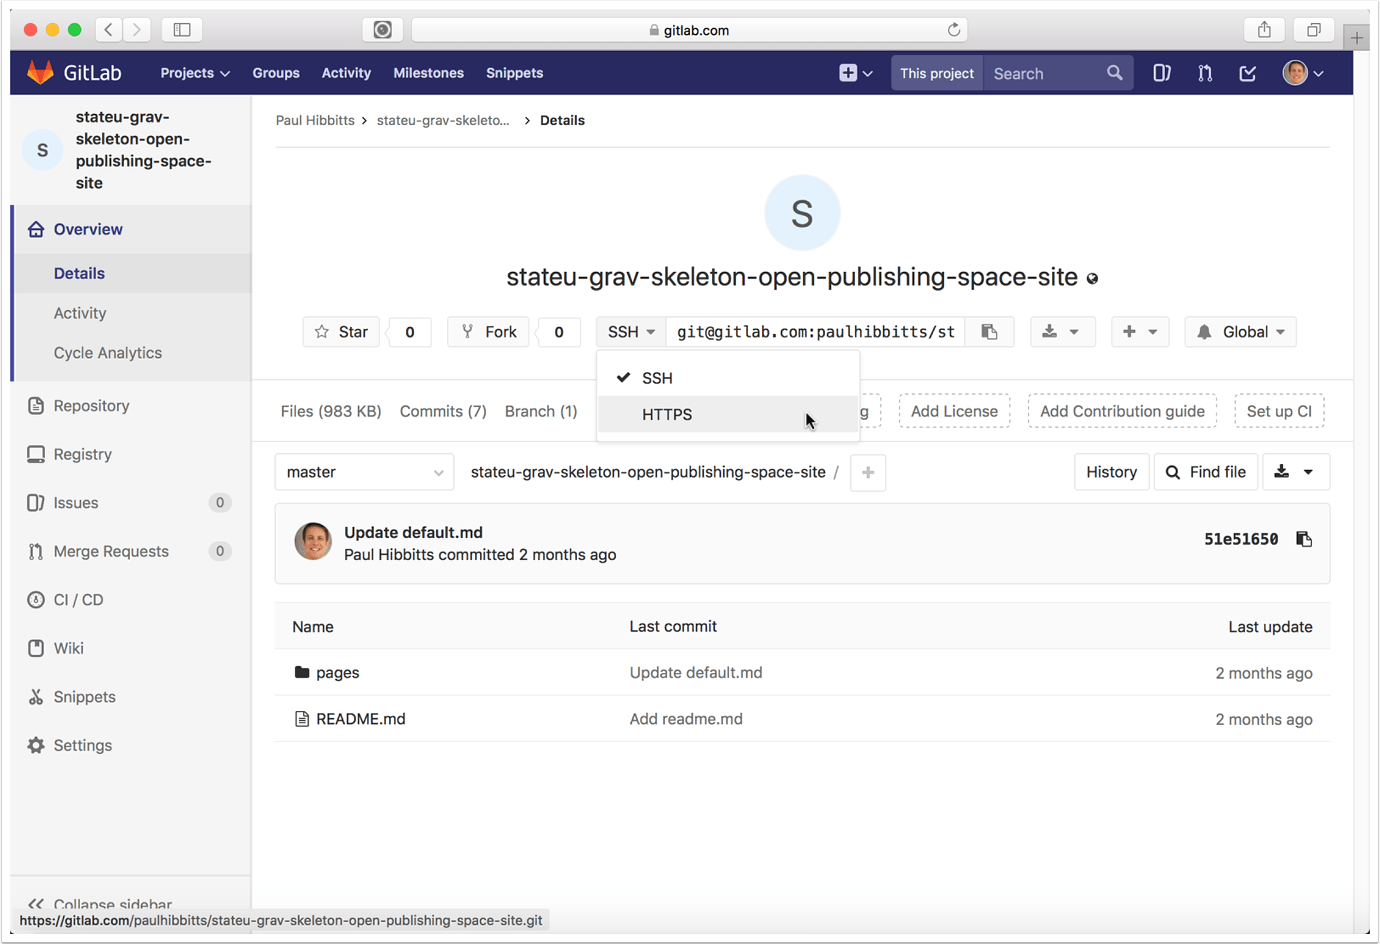Open merge requests from the navbar icon

click(x=1204, y=72)
